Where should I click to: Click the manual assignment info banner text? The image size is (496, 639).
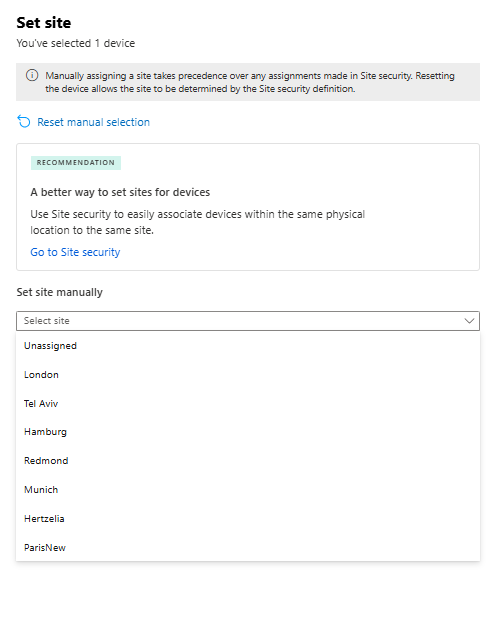pos(250,82)
